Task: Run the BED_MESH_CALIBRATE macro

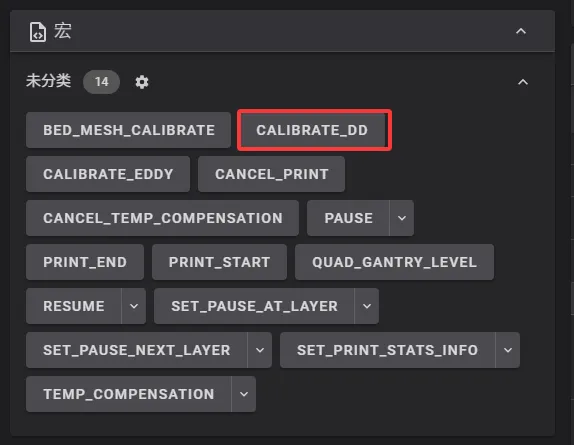Action: pyautogui.click(x=128, y=130)
